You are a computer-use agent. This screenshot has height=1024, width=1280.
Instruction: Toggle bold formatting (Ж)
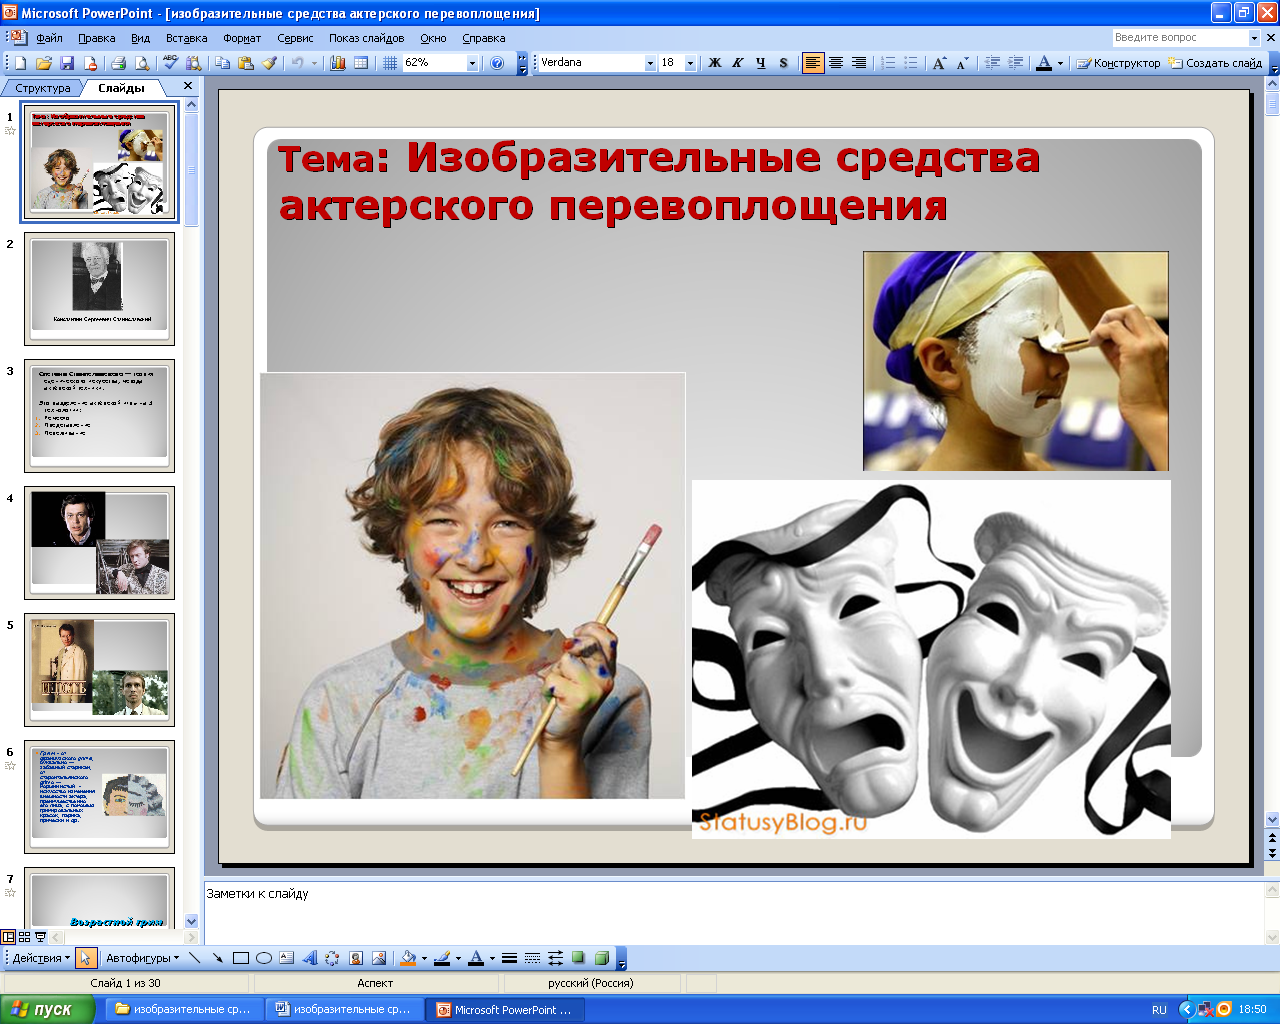pos(714,63)
